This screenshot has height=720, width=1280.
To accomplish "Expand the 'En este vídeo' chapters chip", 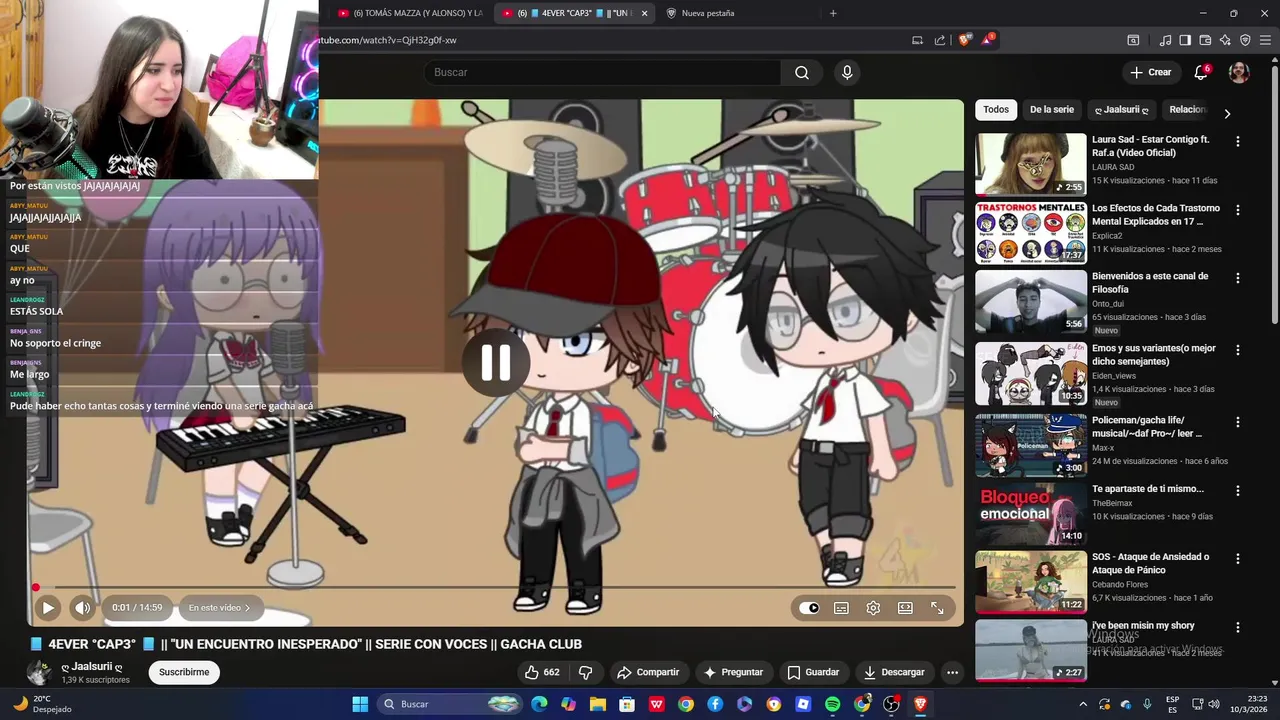I will coord(219,607).
